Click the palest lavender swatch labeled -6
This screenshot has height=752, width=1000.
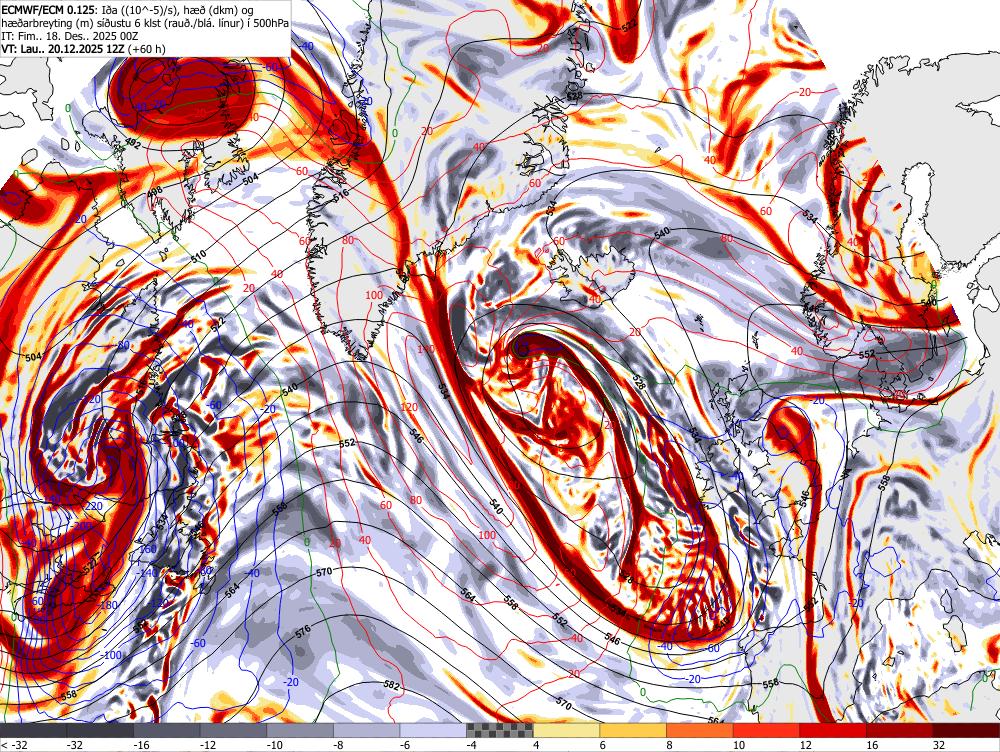433,730
